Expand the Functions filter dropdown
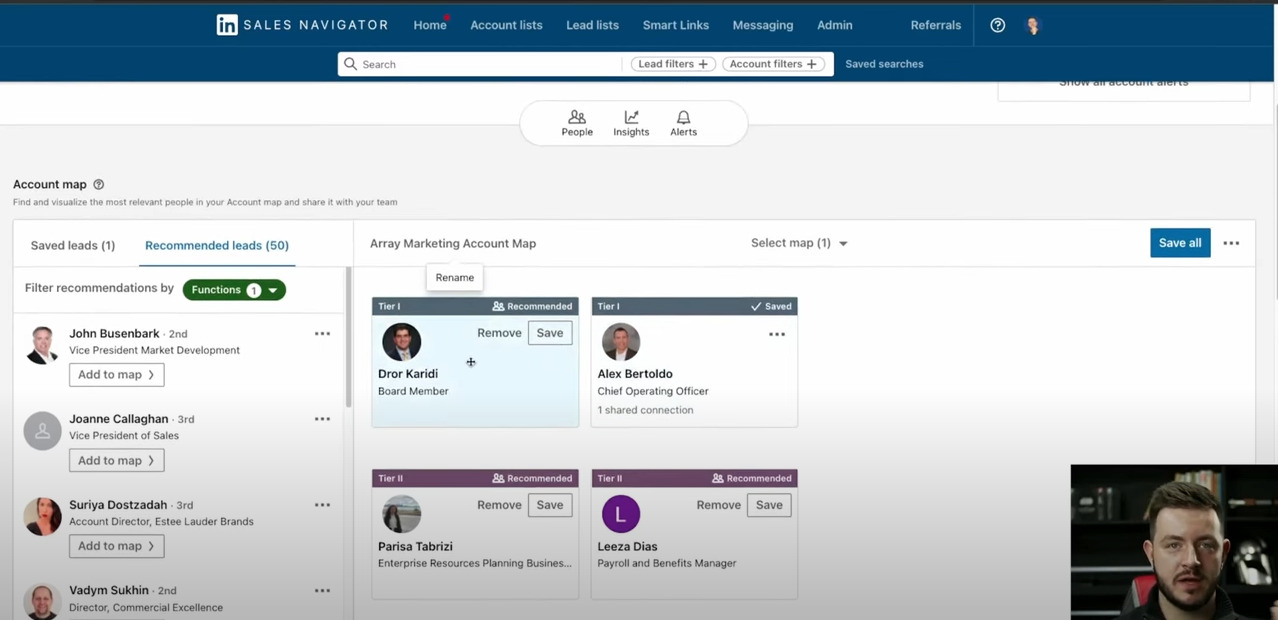 234,290
